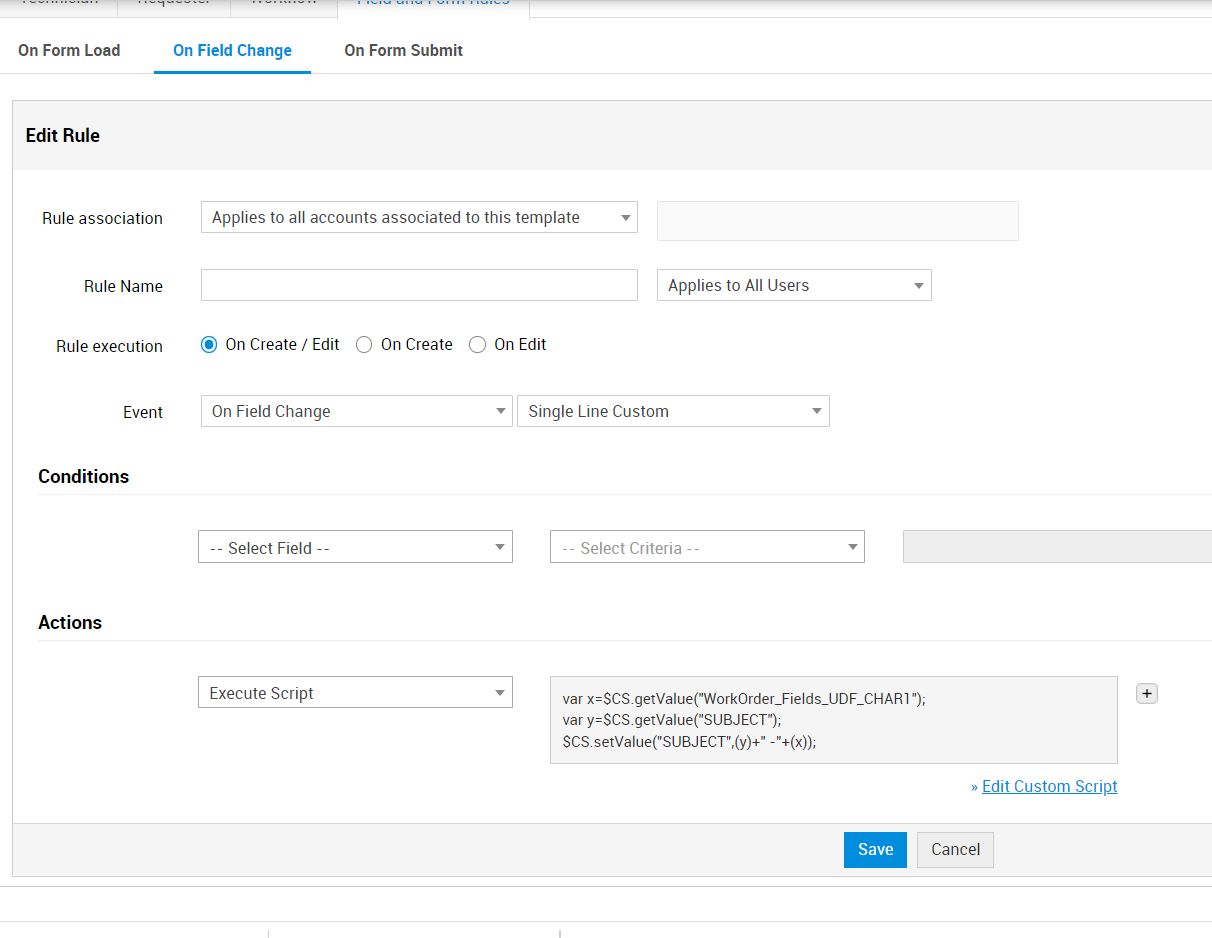Click the custom script code box
Image resolution: width=1212 pixels, height=938 pixels.
tap(833, 720)
